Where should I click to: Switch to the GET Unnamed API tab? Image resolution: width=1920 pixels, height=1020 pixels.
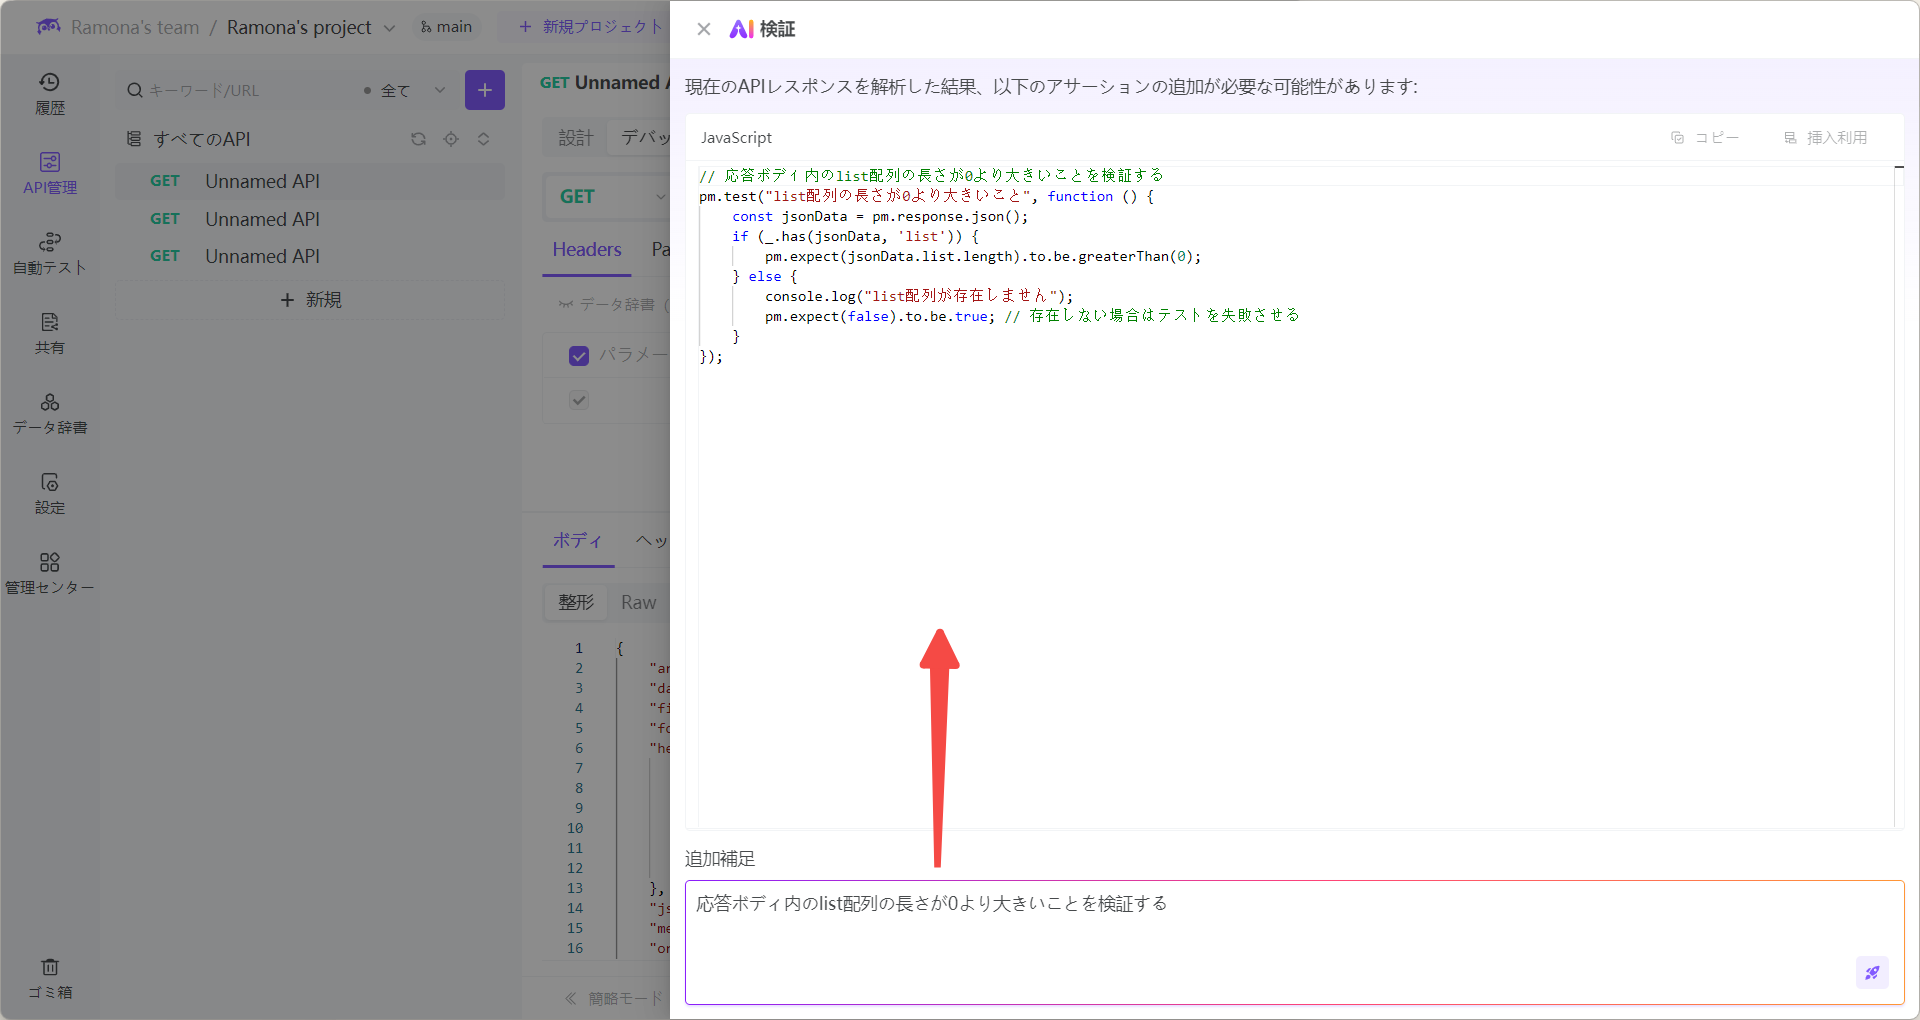point(603,83)
